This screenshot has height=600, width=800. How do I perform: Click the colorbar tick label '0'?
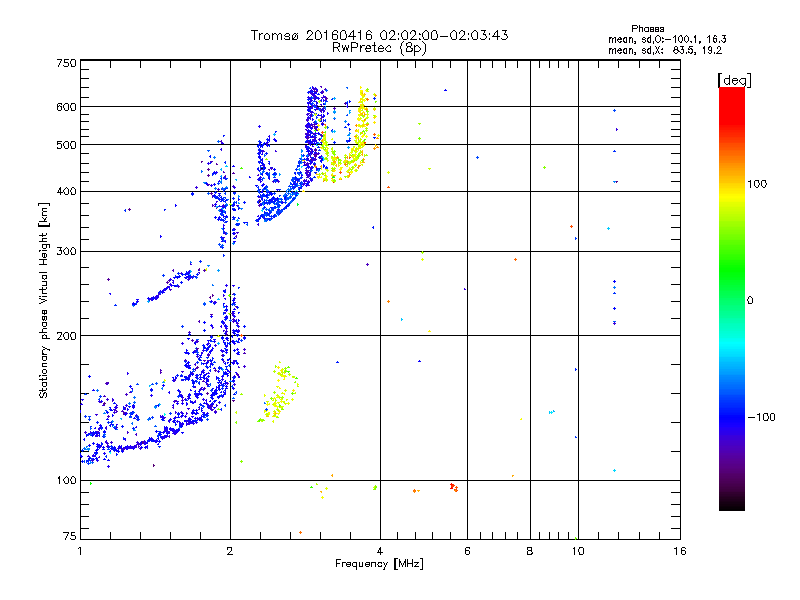click(750, 301)
